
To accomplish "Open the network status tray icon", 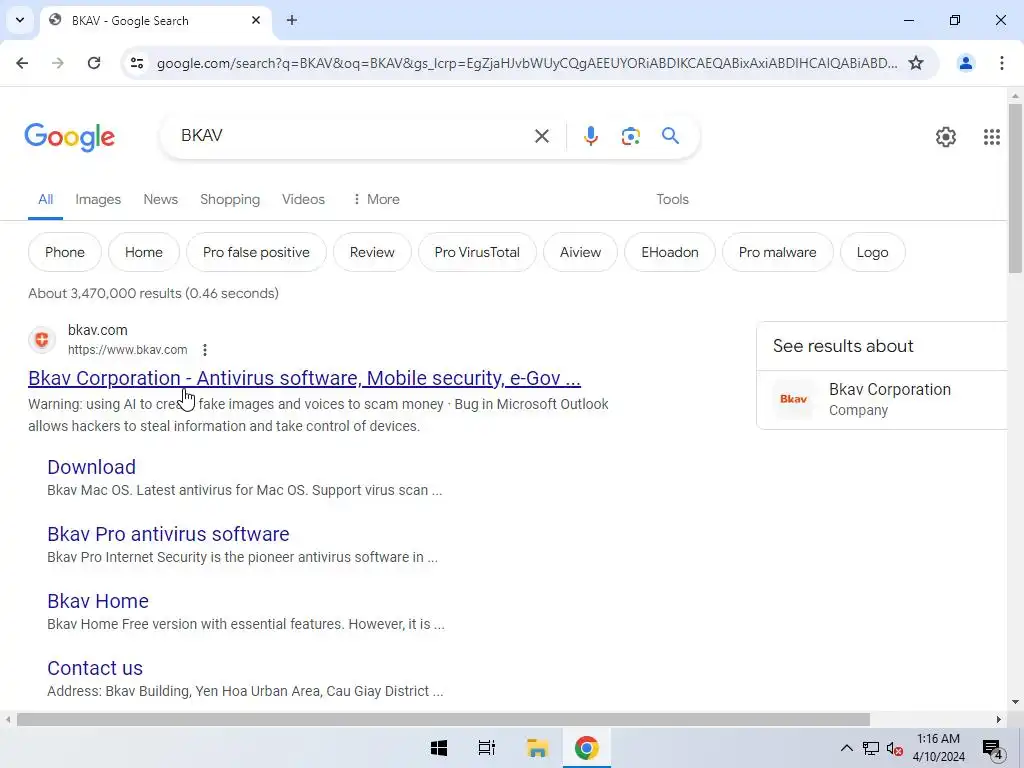I will [x=871, y=748].
